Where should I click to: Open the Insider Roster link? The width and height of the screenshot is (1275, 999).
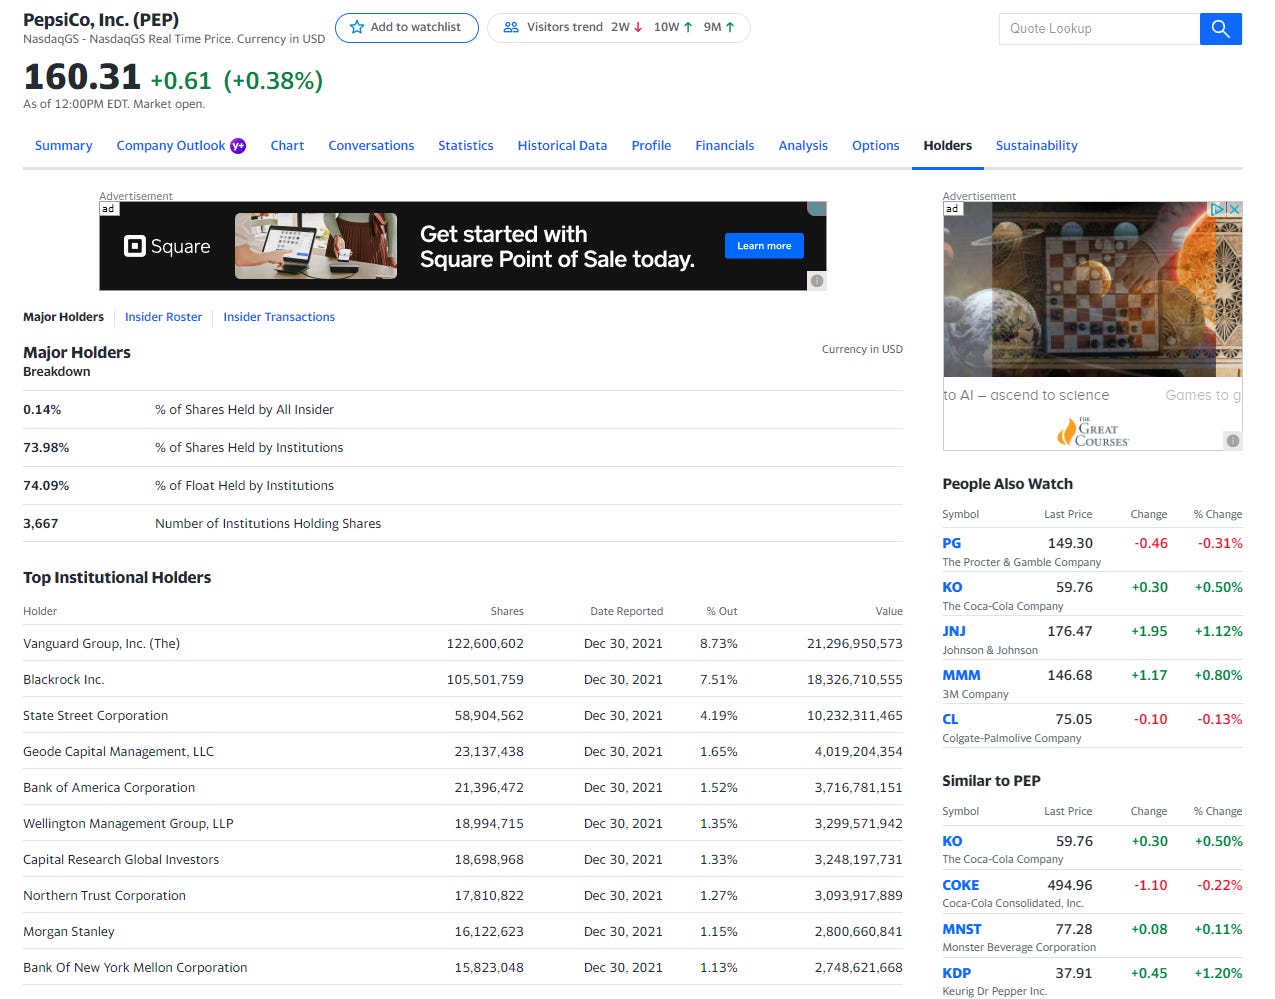(x=163, y=317)
